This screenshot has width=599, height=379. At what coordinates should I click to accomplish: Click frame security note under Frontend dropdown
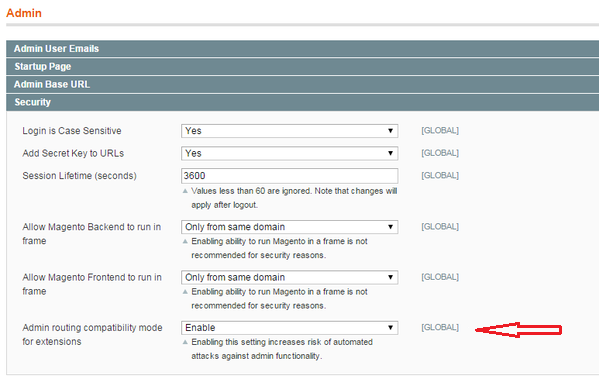click(275, 299)
